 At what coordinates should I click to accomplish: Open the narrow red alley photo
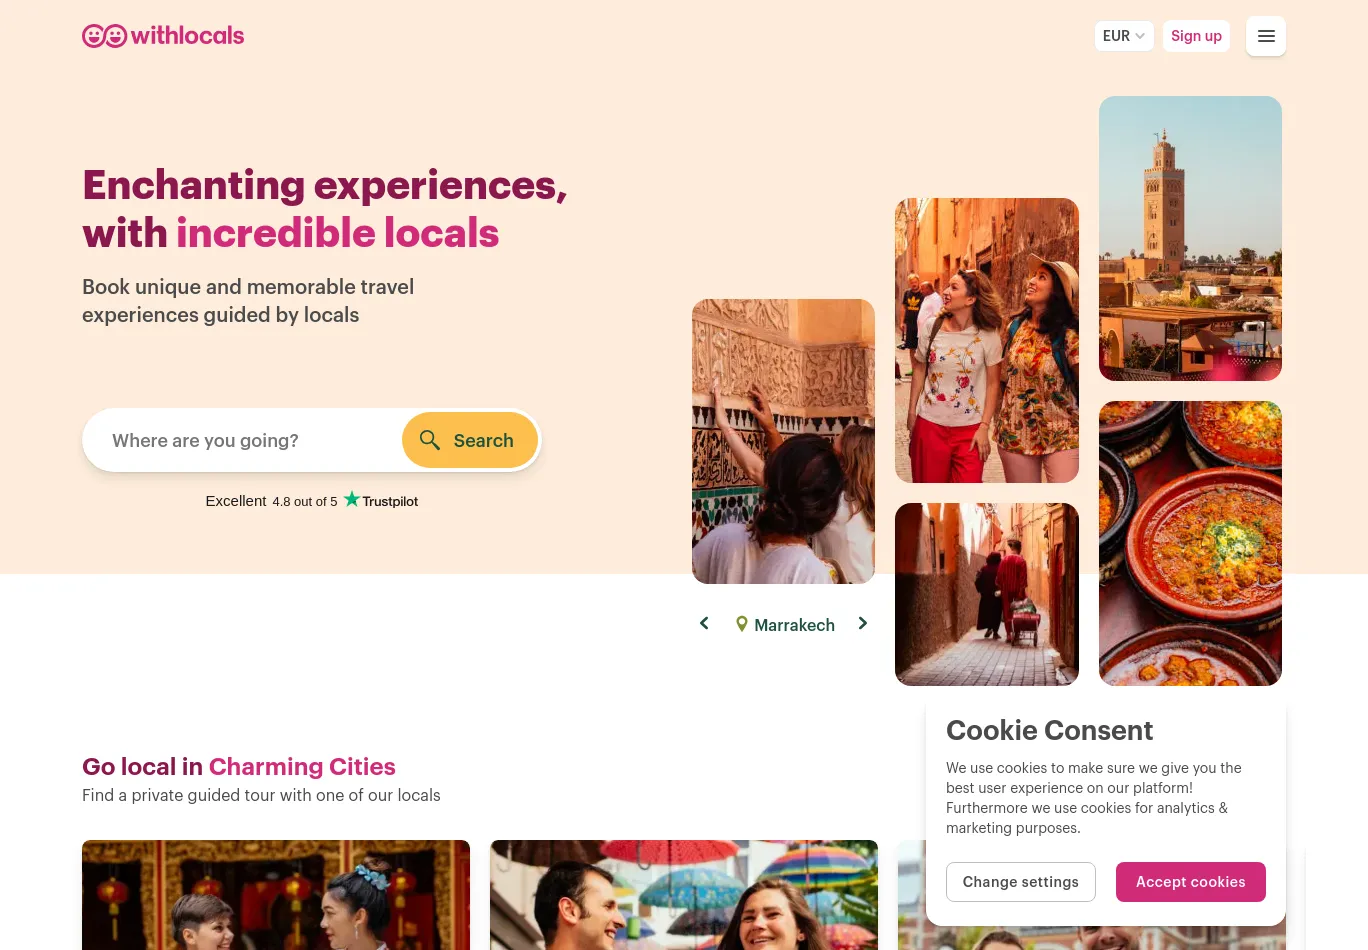tap(987, 594)
